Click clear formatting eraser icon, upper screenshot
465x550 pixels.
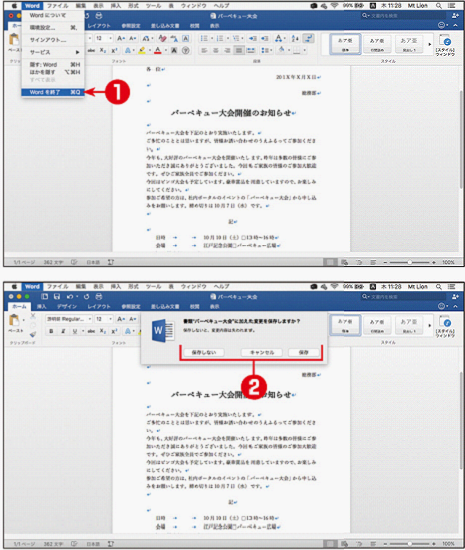click(x=162, y=38)
